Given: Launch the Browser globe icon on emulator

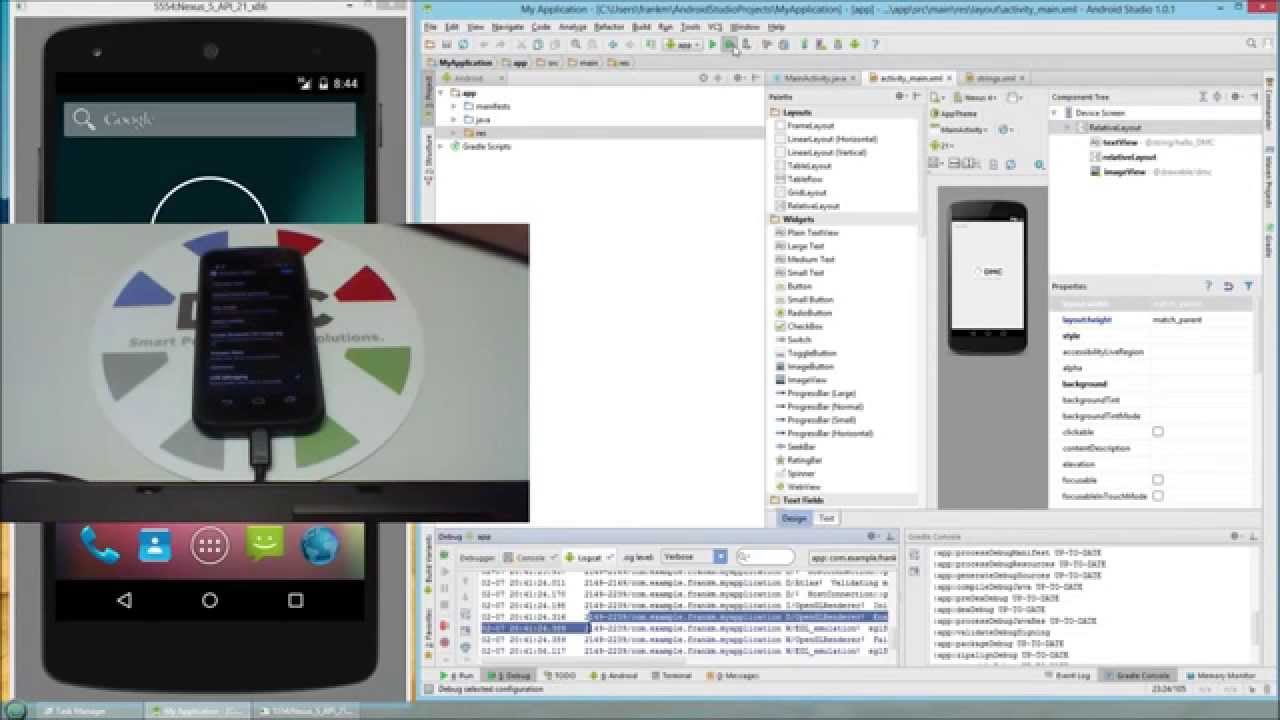Looking at the screenshot, I should point(320,546).
